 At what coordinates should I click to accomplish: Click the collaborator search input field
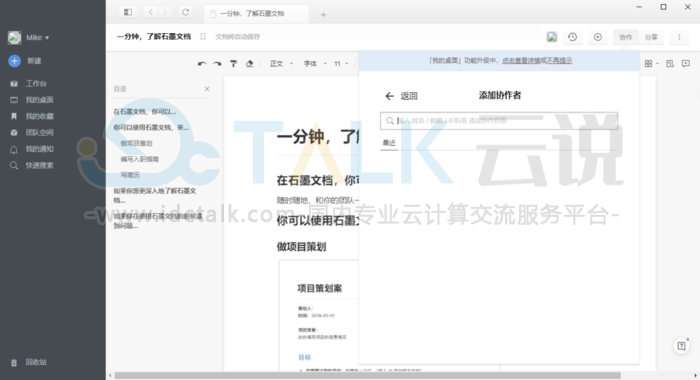tap(499, 121)
